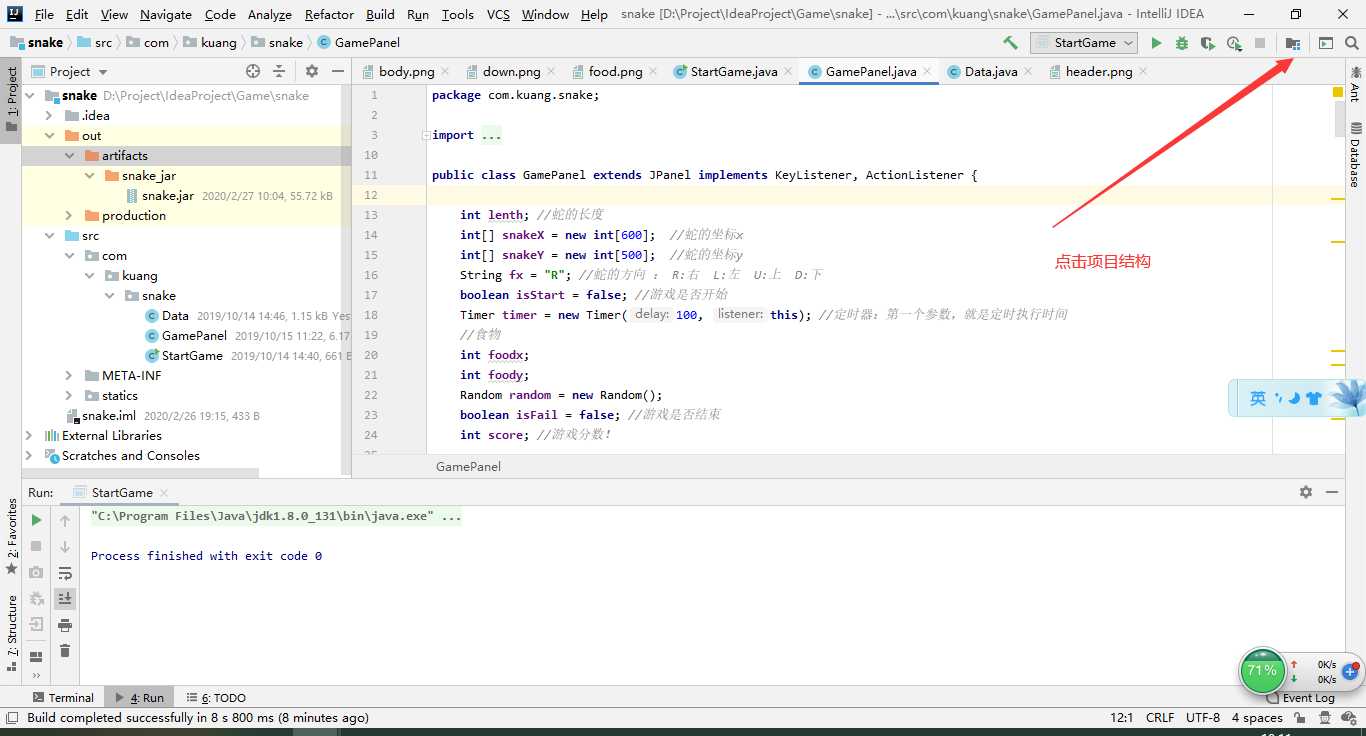
Task: Click the locate/scroll-from-source target icon in the Project panel
Action: [253, 71]
